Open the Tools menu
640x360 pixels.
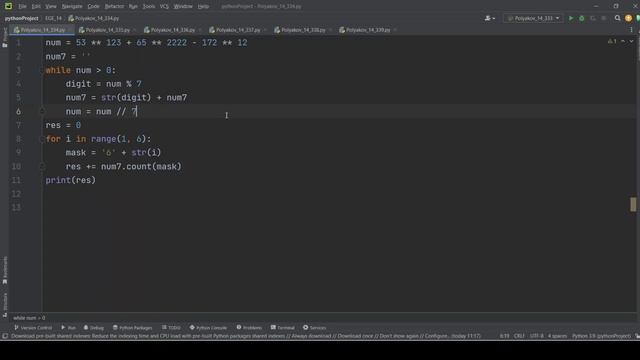pos(149,6)
